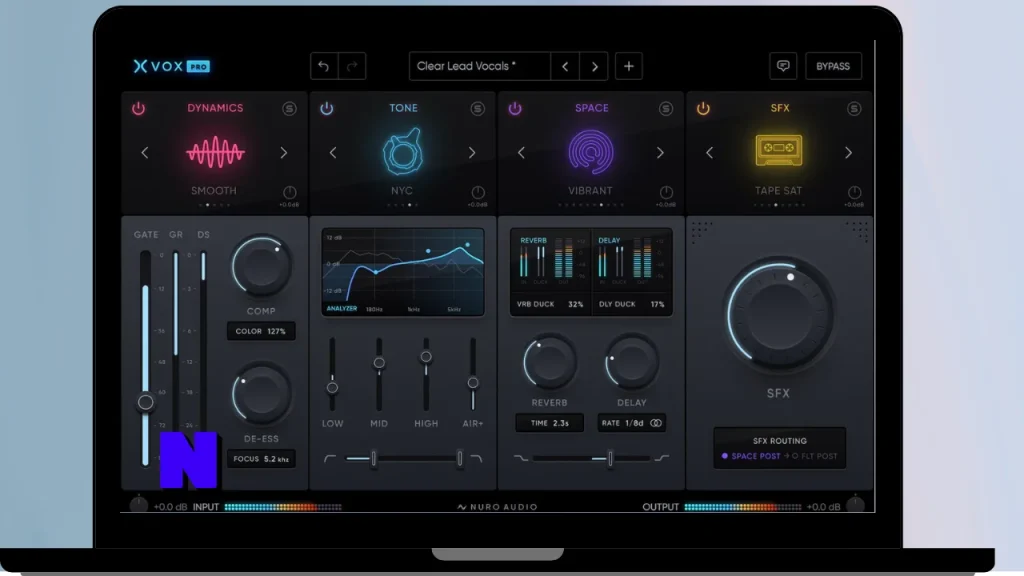Click the SFX output gain dial under TAPE SAT
Image resolution: width=1024 pixels, height=576 pixels.
[854, 192]
